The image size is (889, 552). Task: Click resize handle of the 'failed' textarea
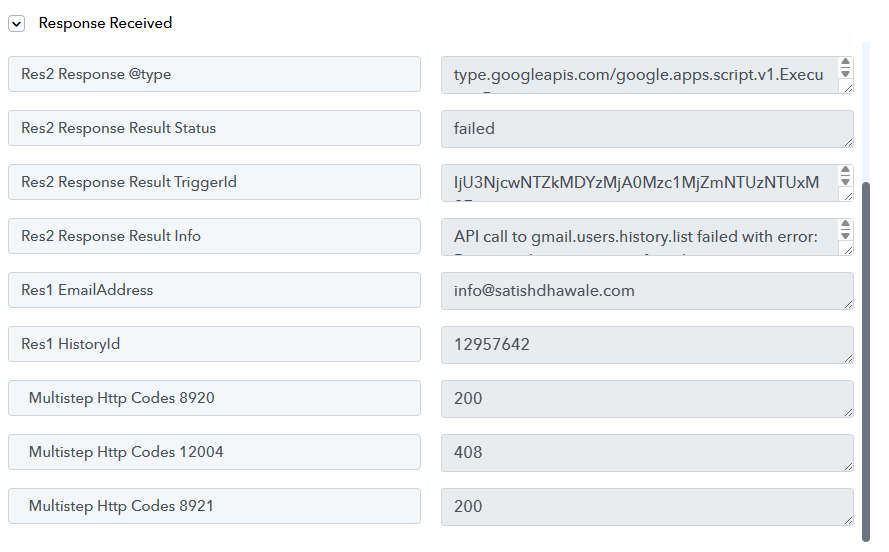pos(848,142)
